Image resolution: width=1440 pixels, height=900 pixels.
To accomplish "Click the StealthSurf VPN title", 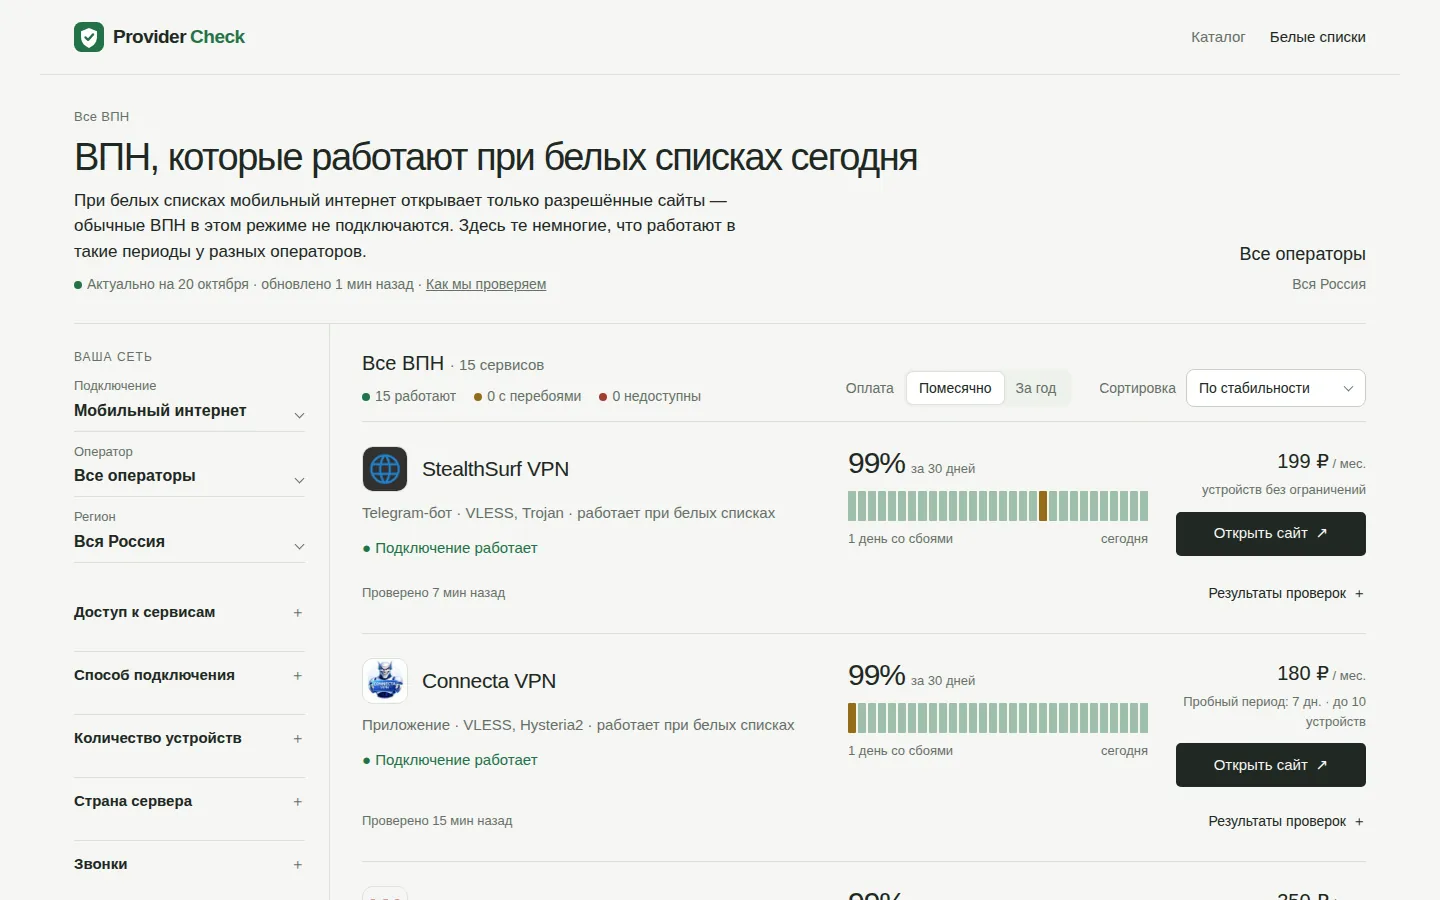I will pyautogui.click(x=495, y=469).
